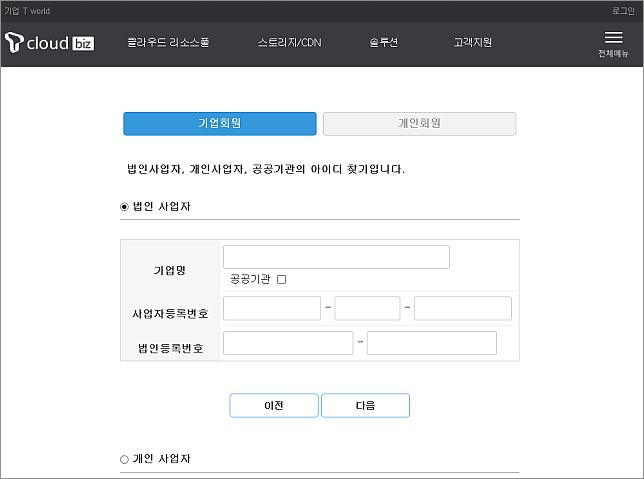The width and height of the screenshot is (644, 479).
Task: Select the 법인 사업자 radio button
Action: coord(124,207)
